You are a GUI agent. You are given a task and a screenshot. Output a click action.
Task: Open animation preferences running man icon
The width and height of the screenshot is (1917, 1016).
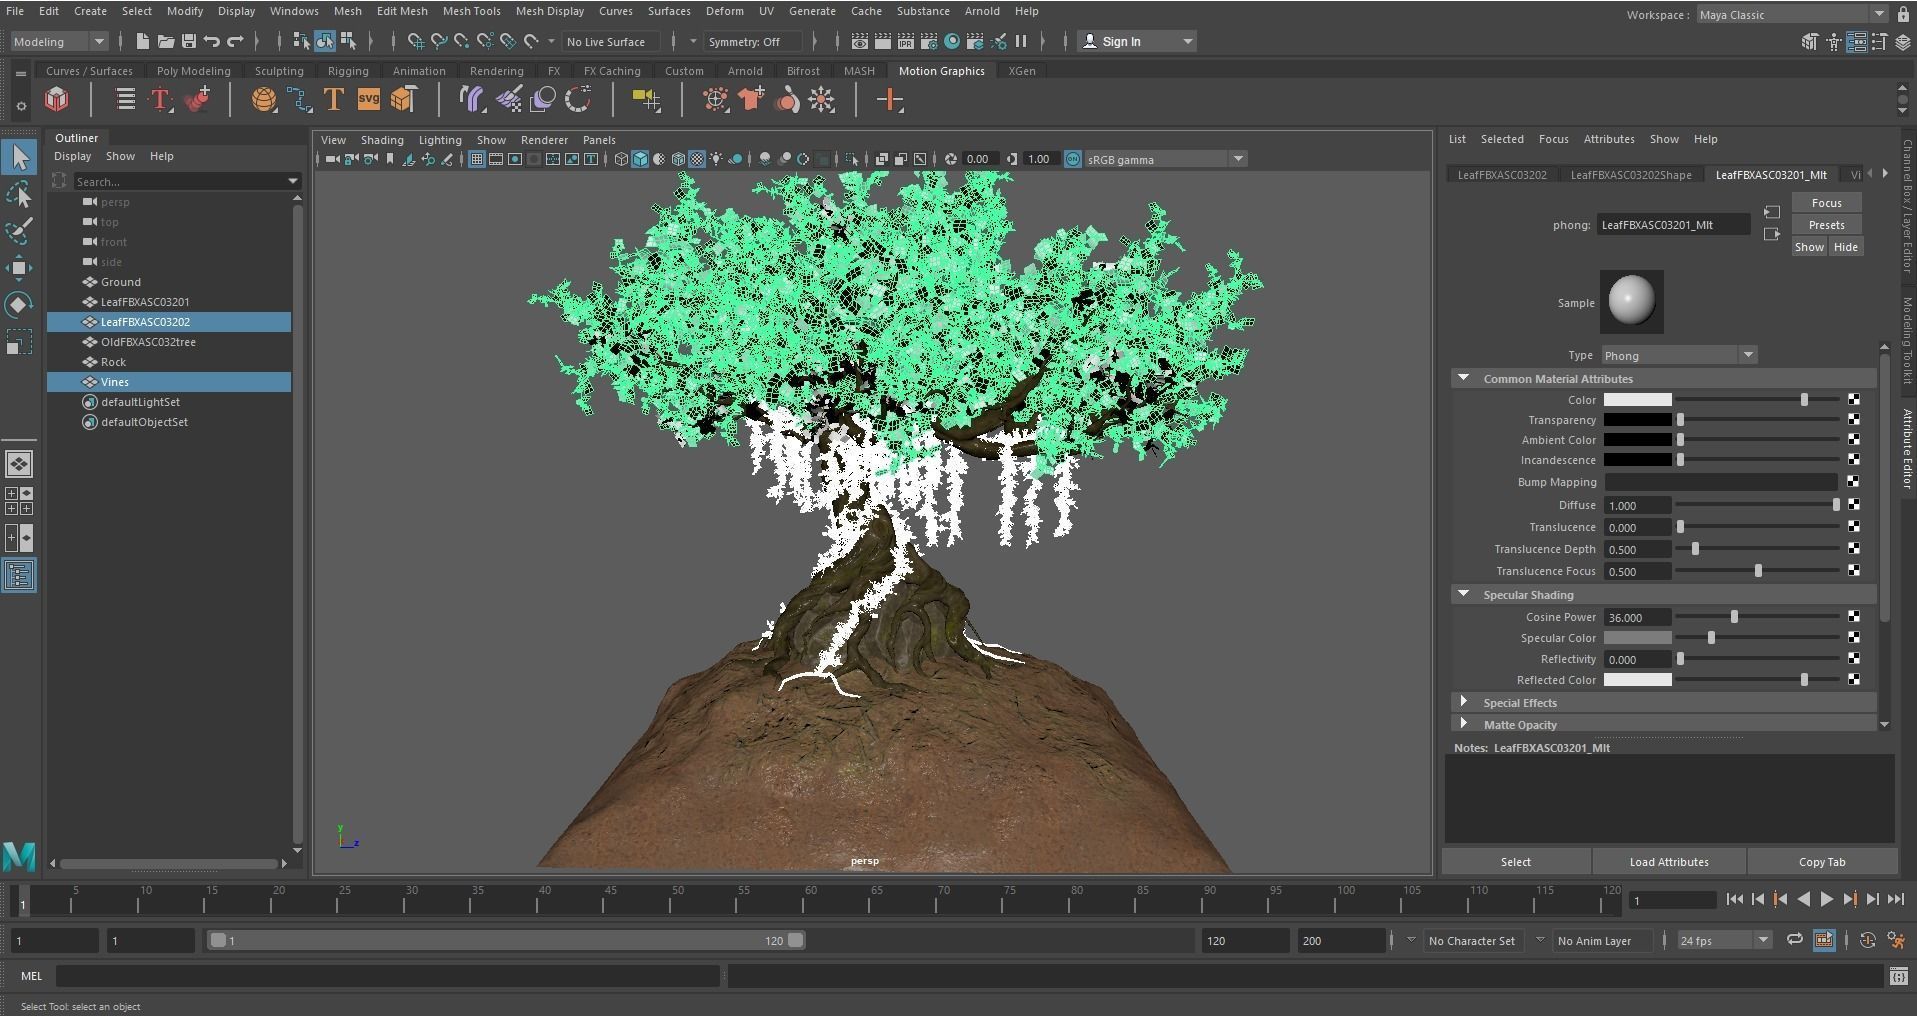pos(1895,940)
